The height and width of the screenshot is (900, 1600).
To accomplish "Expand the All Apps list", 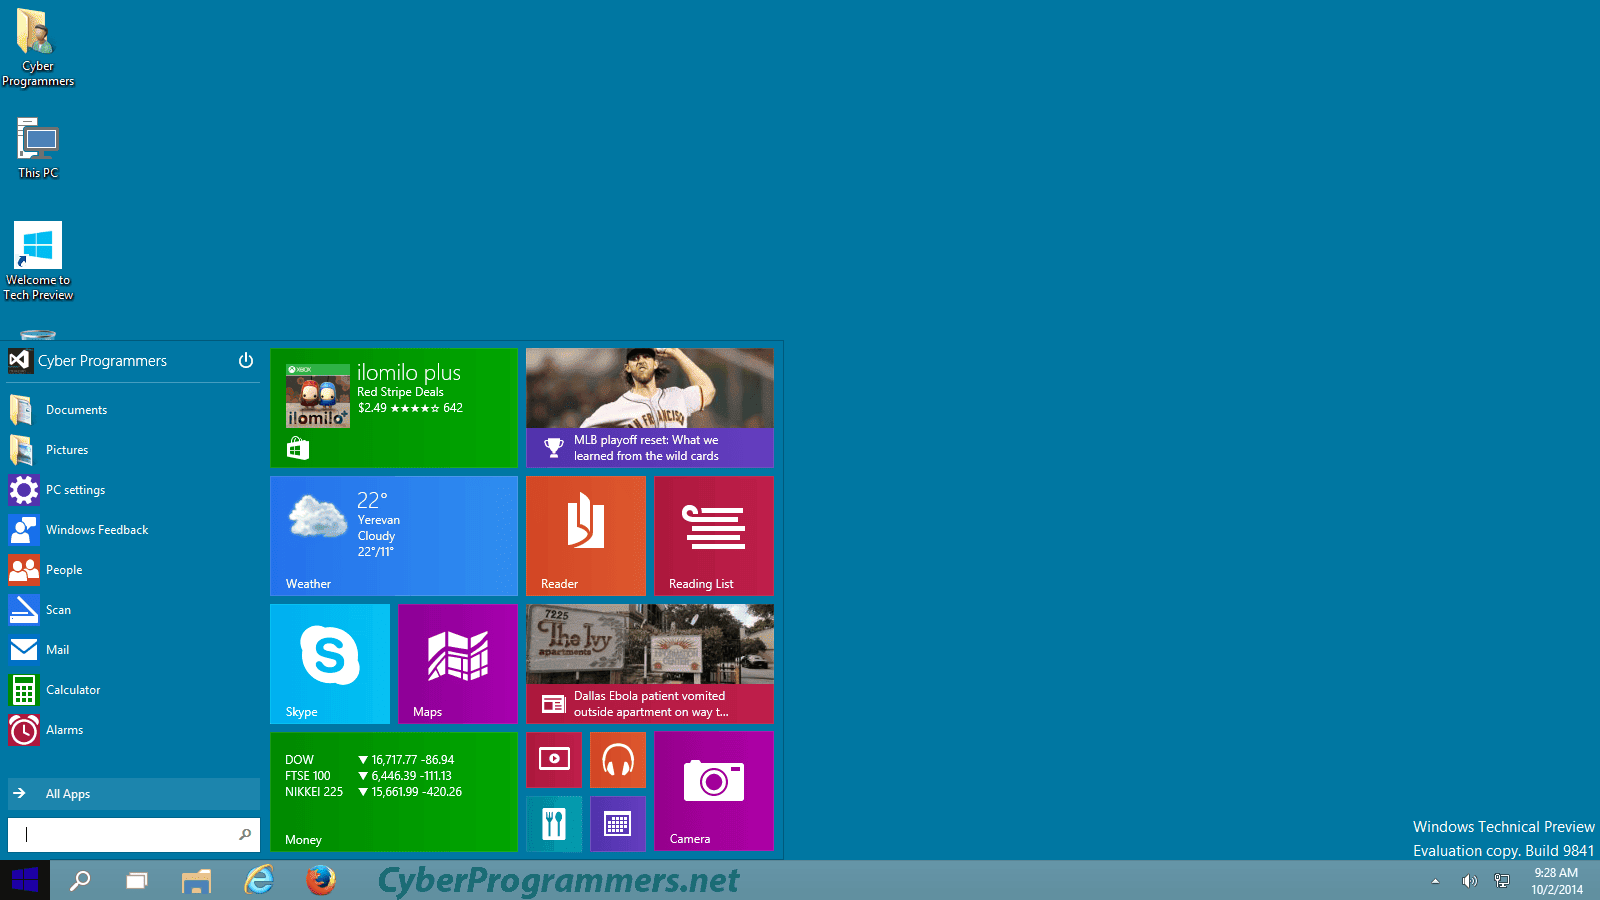I will 133,794.
